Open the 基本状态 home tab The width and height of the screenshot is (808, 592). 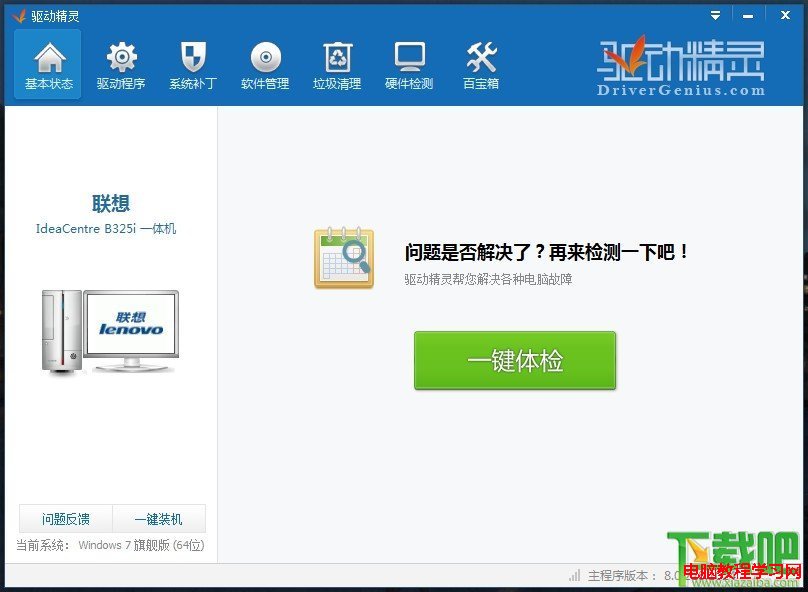tap(48, 64)
